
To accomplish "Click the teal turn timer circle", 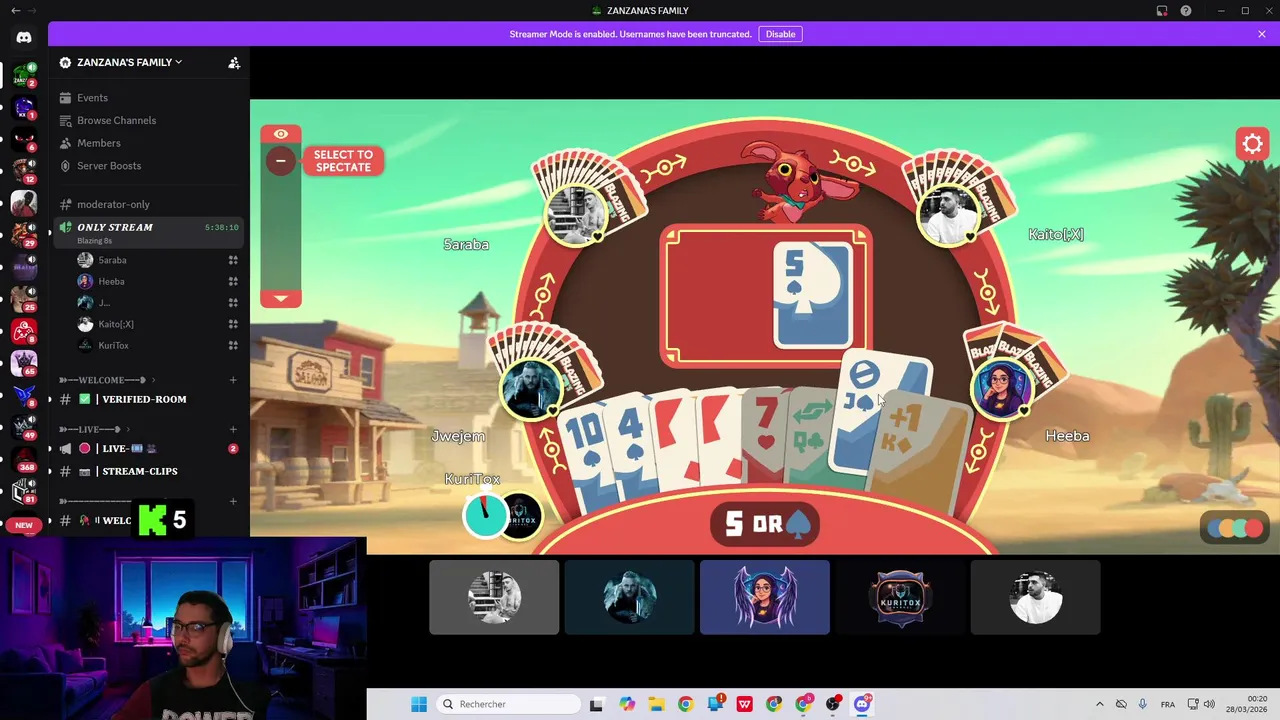I will (x=485, y=516).
